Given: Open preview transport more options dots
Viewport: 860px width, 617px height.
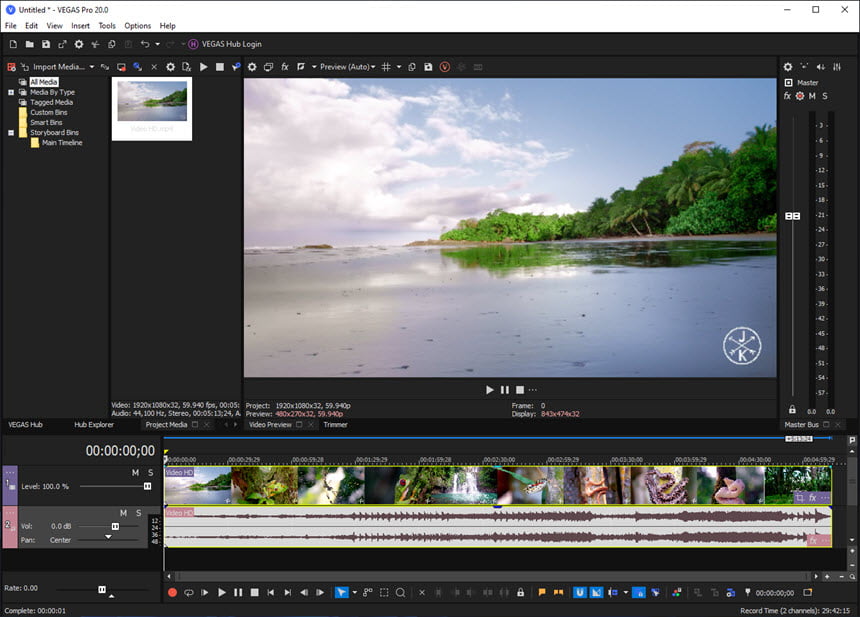Looking at the screenshot, I should [533, 390].
